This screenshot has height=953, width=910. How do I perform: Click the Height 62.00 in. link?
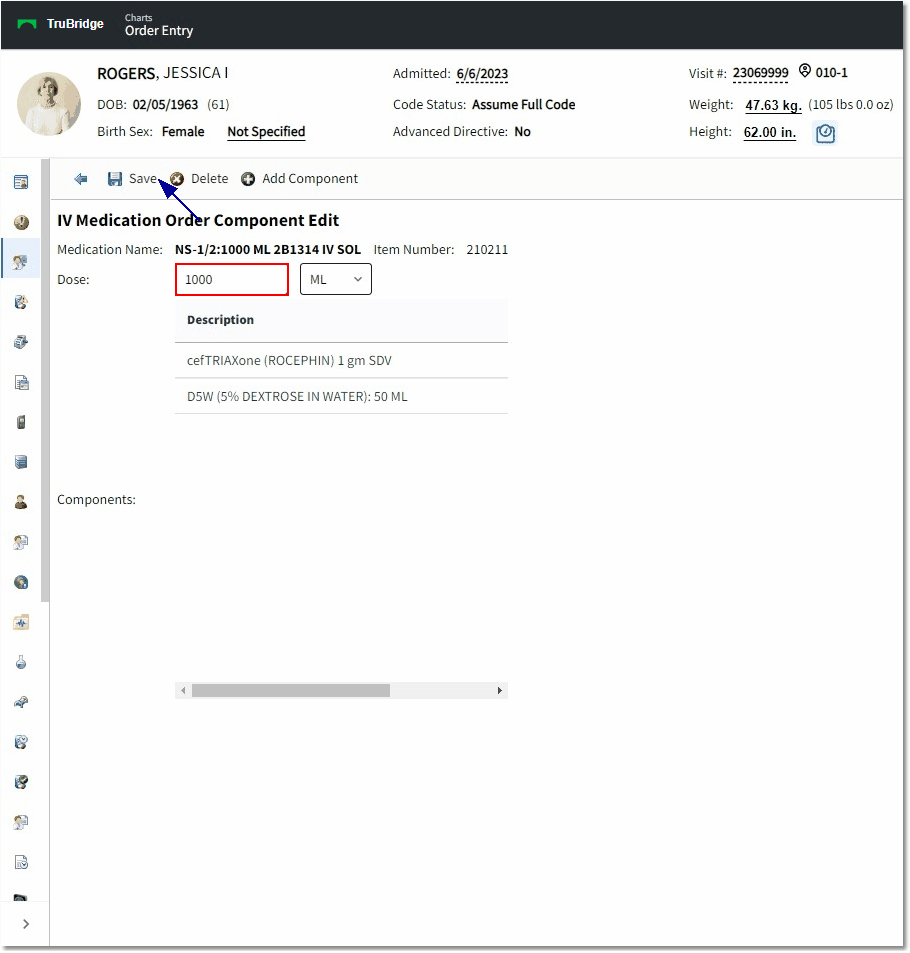coord(770,132)
